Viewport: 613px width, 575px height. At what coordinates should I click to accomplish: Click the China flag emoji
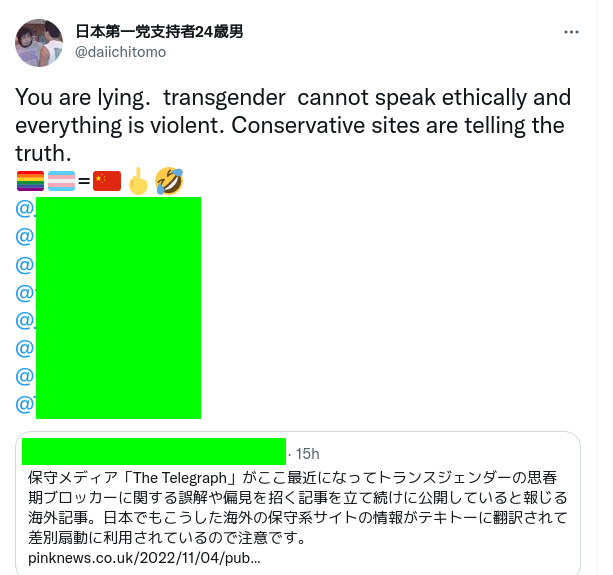[107, 181]
